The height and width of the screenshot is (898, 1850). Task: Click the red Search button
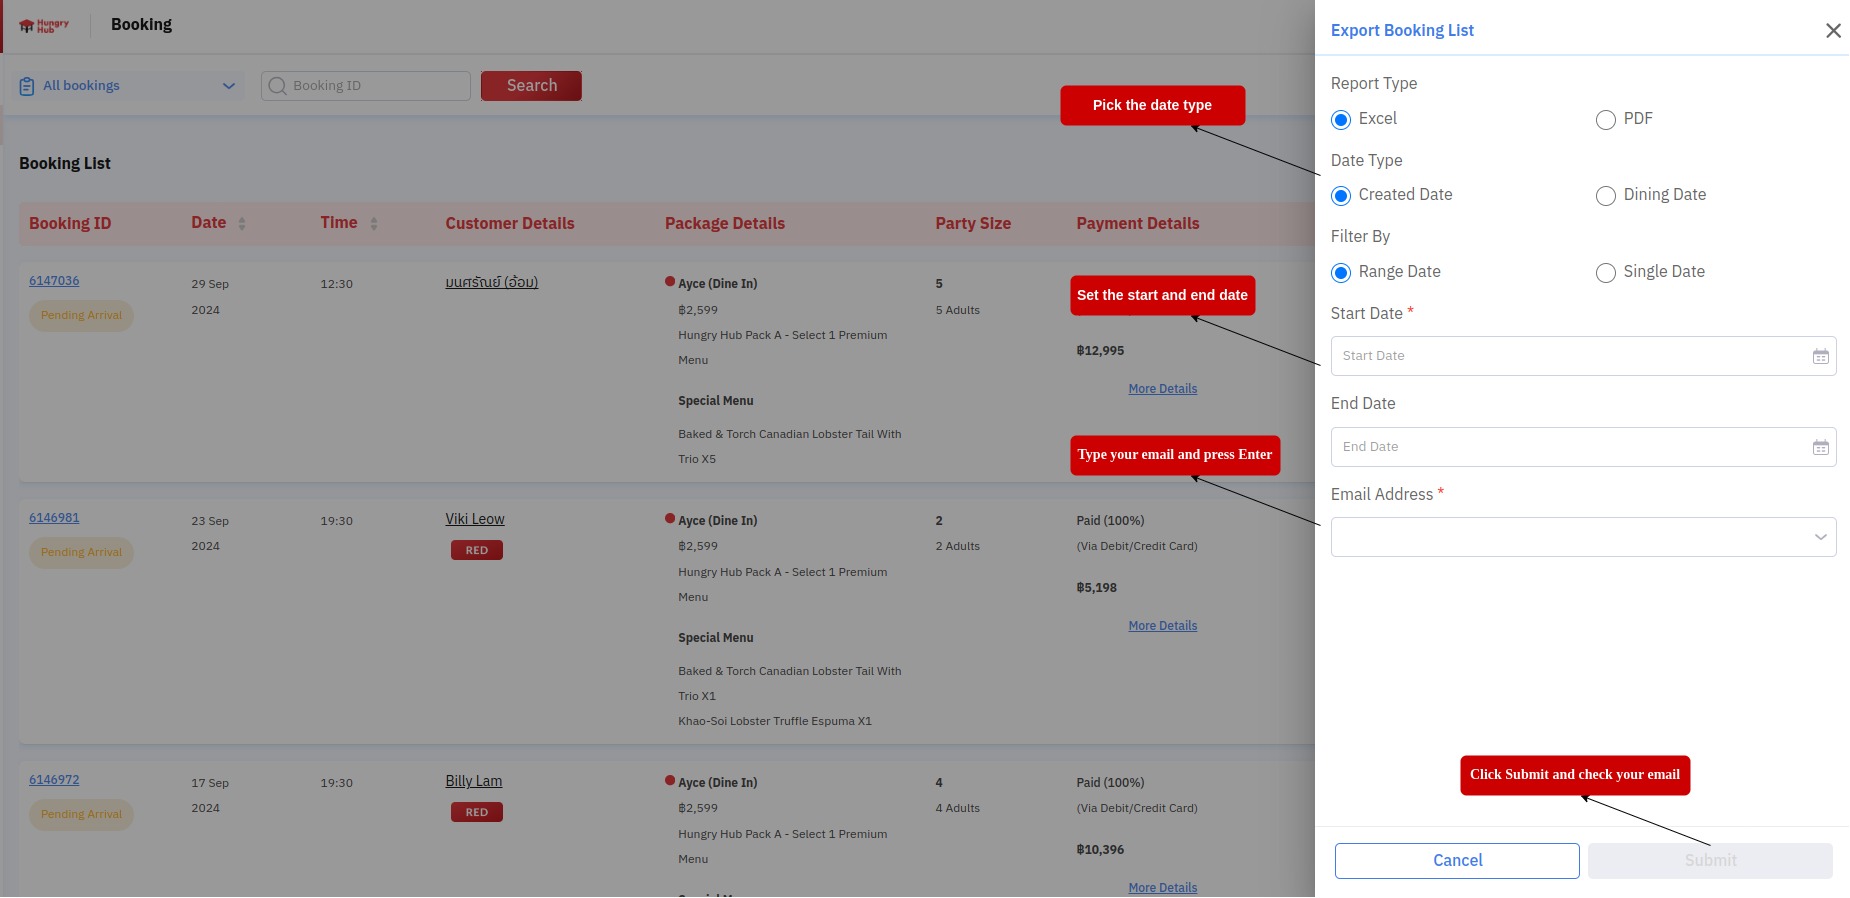click(x=531, y=86)
